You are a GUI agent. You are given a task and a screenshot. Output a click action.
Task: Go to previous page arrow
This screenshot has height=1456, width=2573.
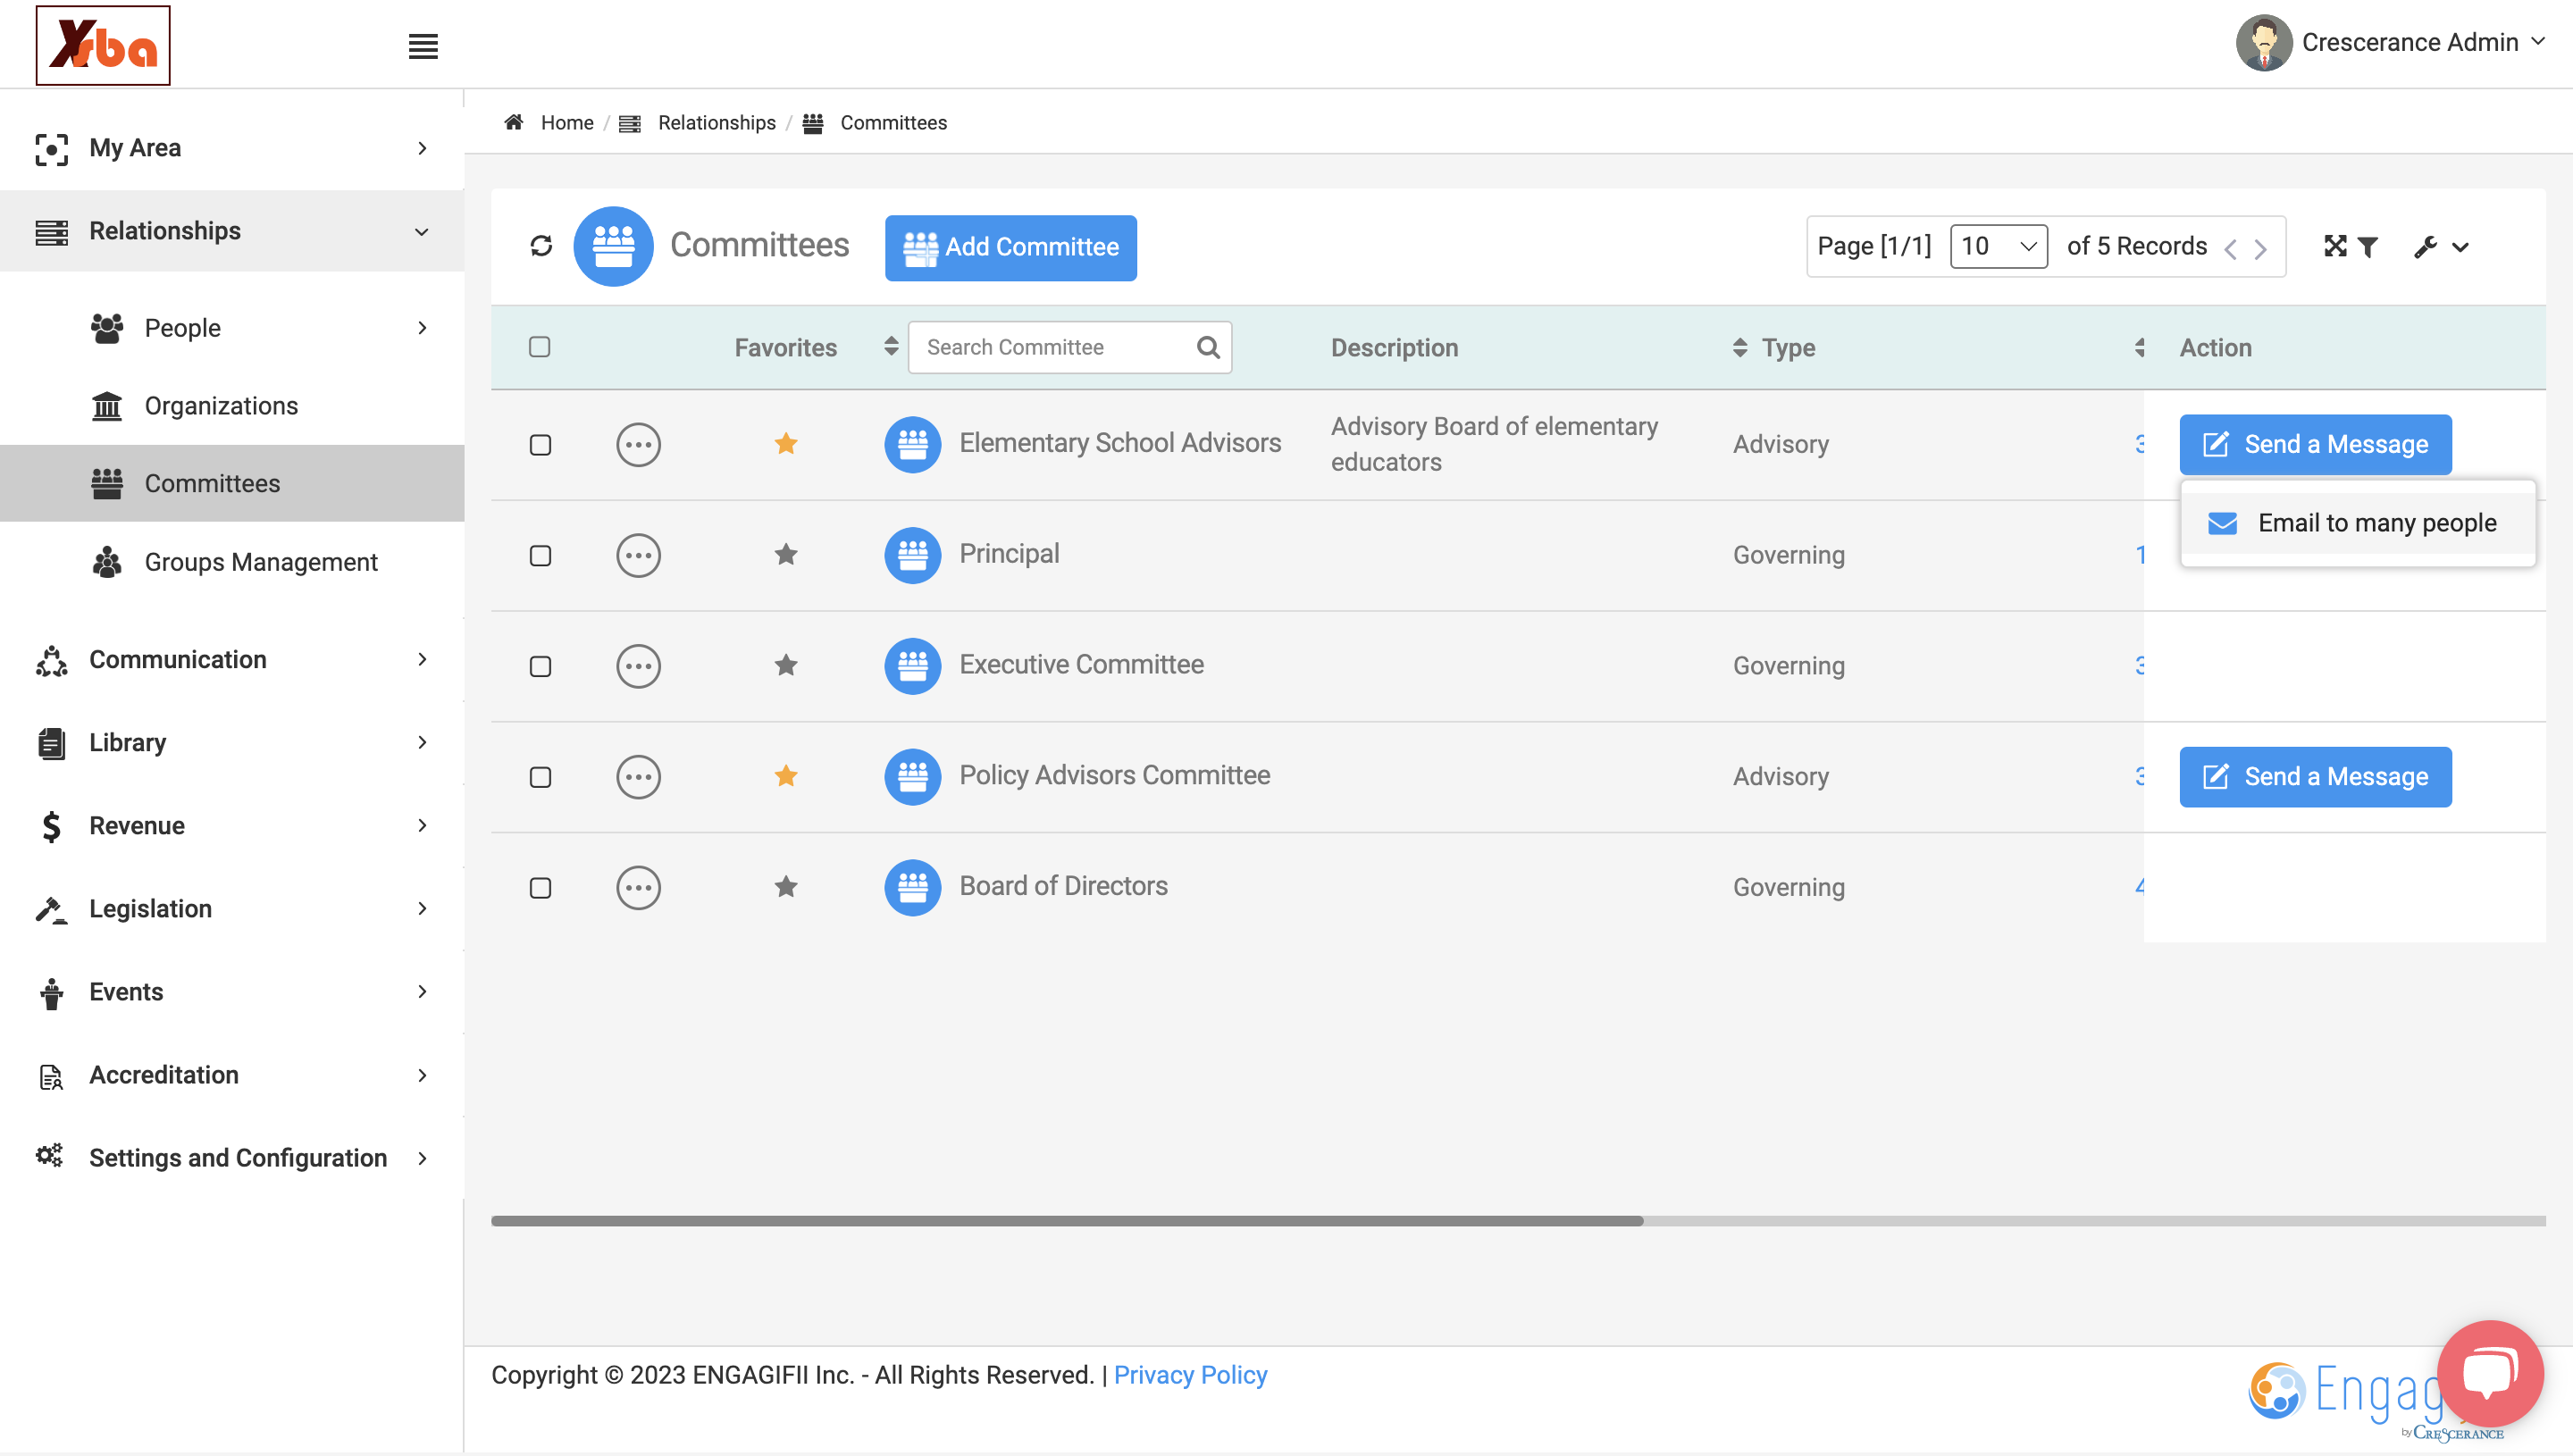coord(2230,249)
